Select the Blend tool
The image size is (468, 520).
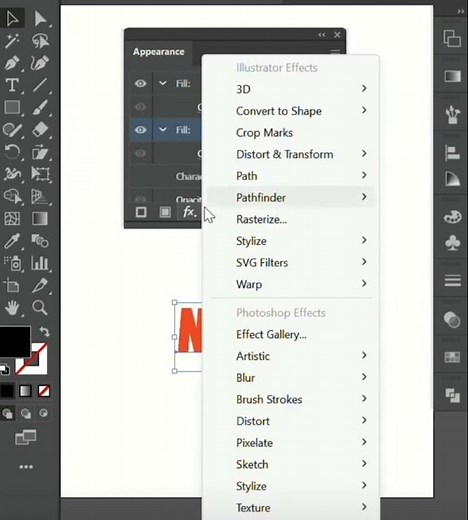click(x=40, y=241)
